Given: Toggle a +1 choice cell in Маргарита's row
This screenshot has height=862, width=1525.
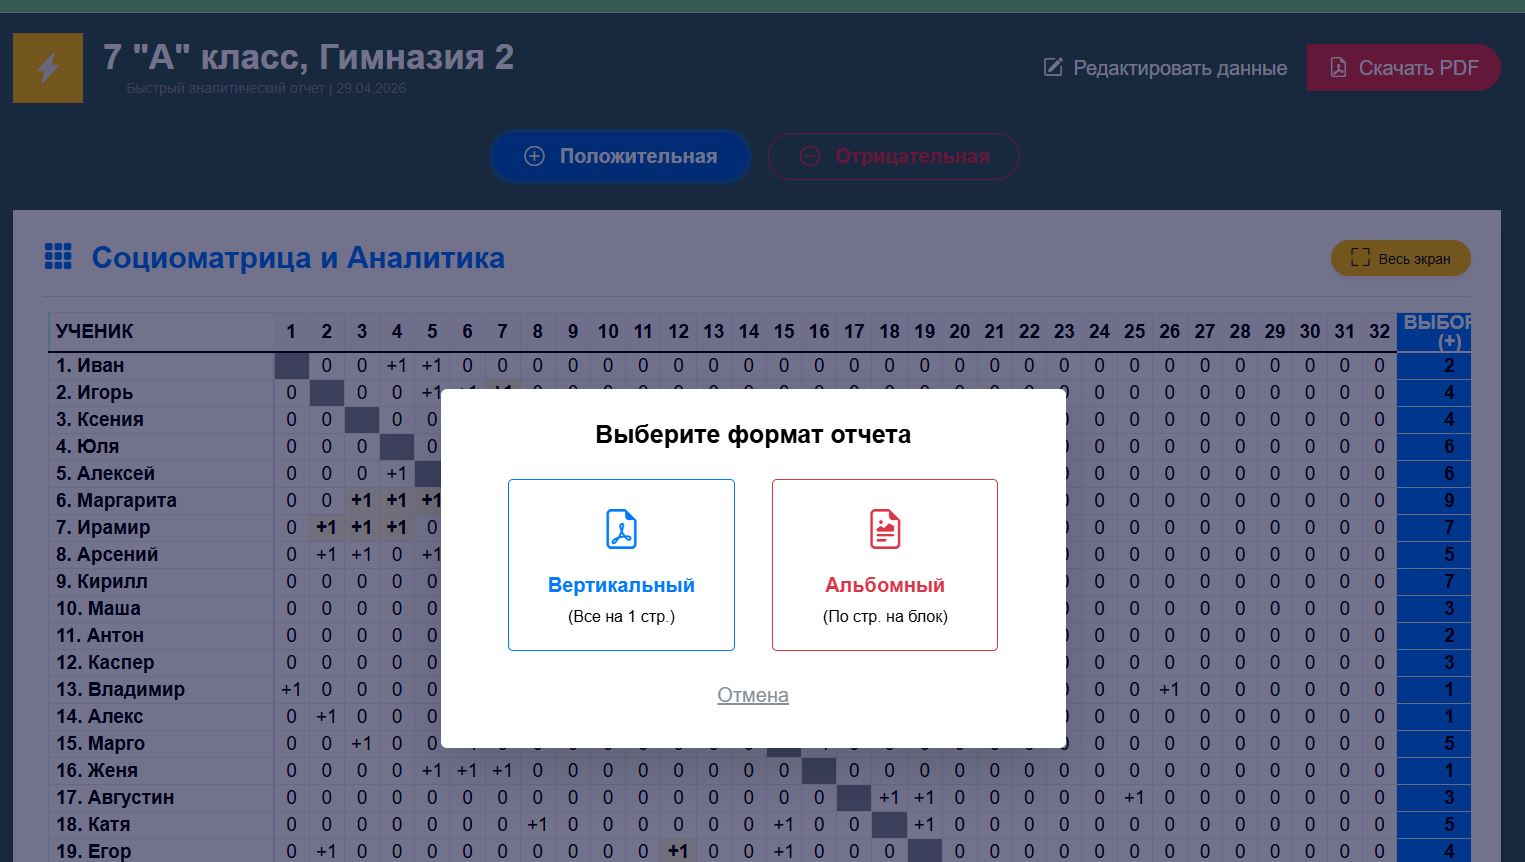Looking at the screenshot, I should click(x=361, y=500).
